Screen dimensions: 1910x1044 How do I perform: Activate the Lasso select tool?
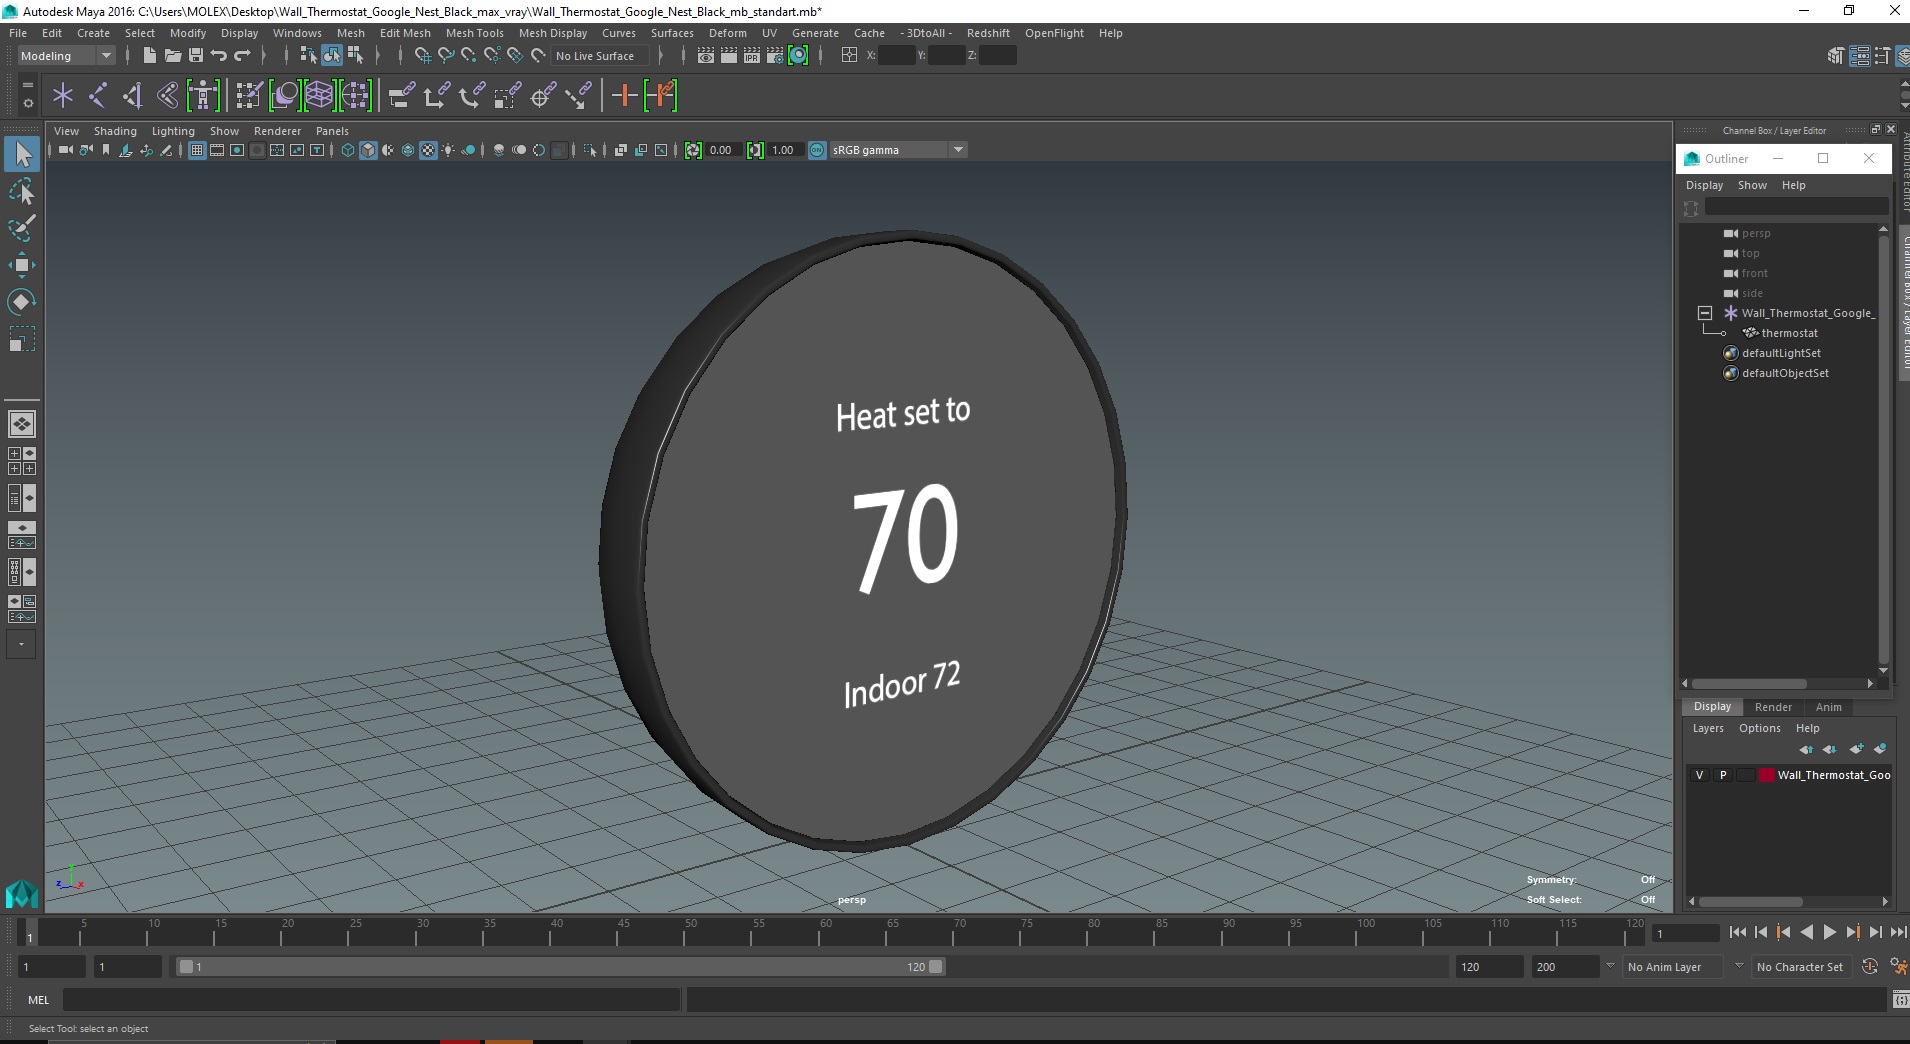point(22,191)
